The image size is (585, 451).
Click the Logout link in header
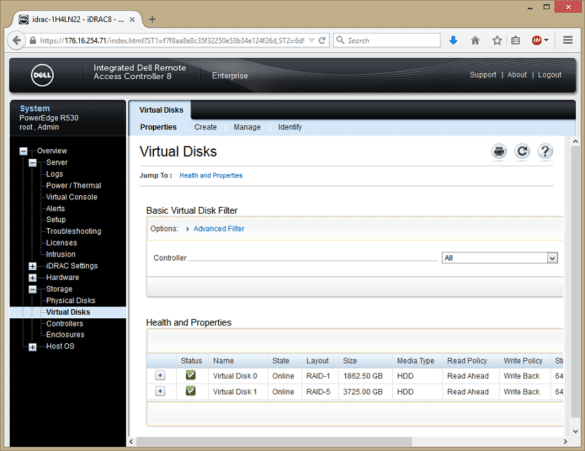[549, 75]
